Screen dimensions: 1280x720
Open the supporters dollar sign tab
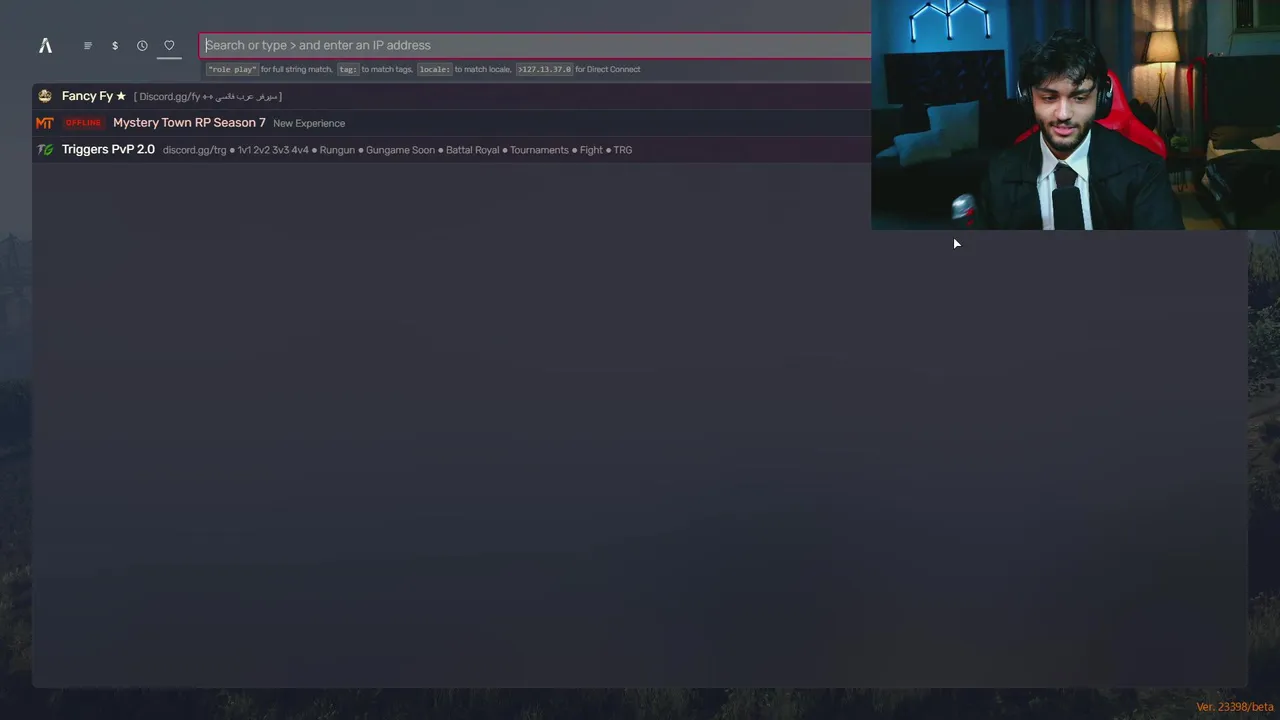tap(115, 45)
